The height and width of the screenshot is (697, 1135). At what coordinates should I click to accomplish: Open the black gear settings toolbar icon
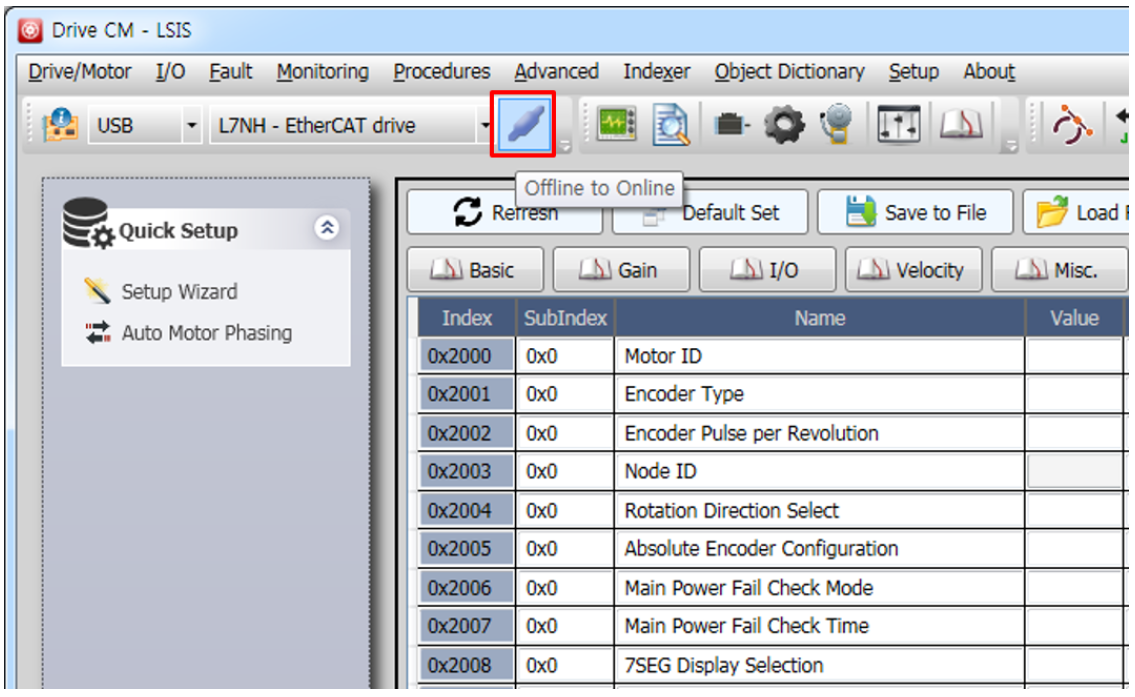point(784,125)
